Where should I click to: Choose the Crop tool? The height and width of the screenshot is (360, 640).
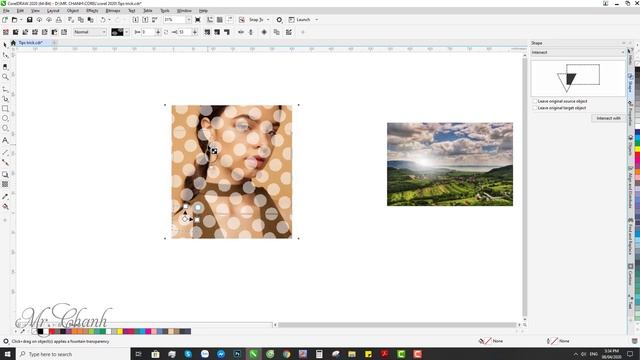click(5, 66)
